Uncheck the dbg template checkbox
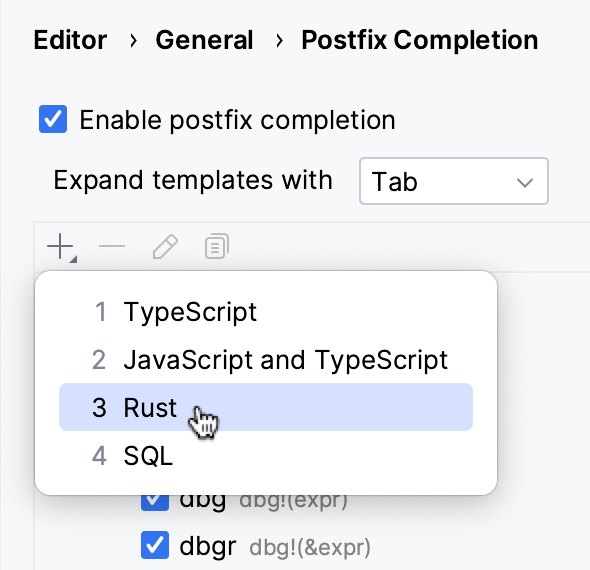The image size is (590, 570). (155, 502)
